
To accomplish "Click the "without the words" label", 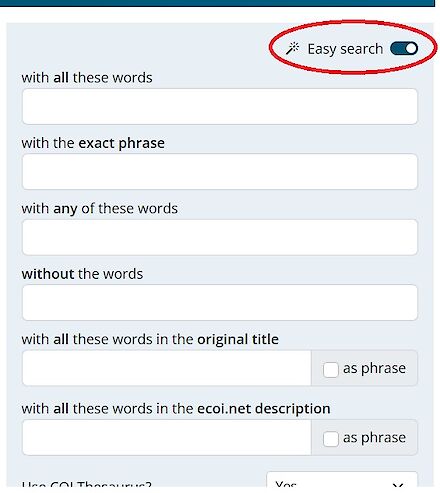I will [82, 274].
